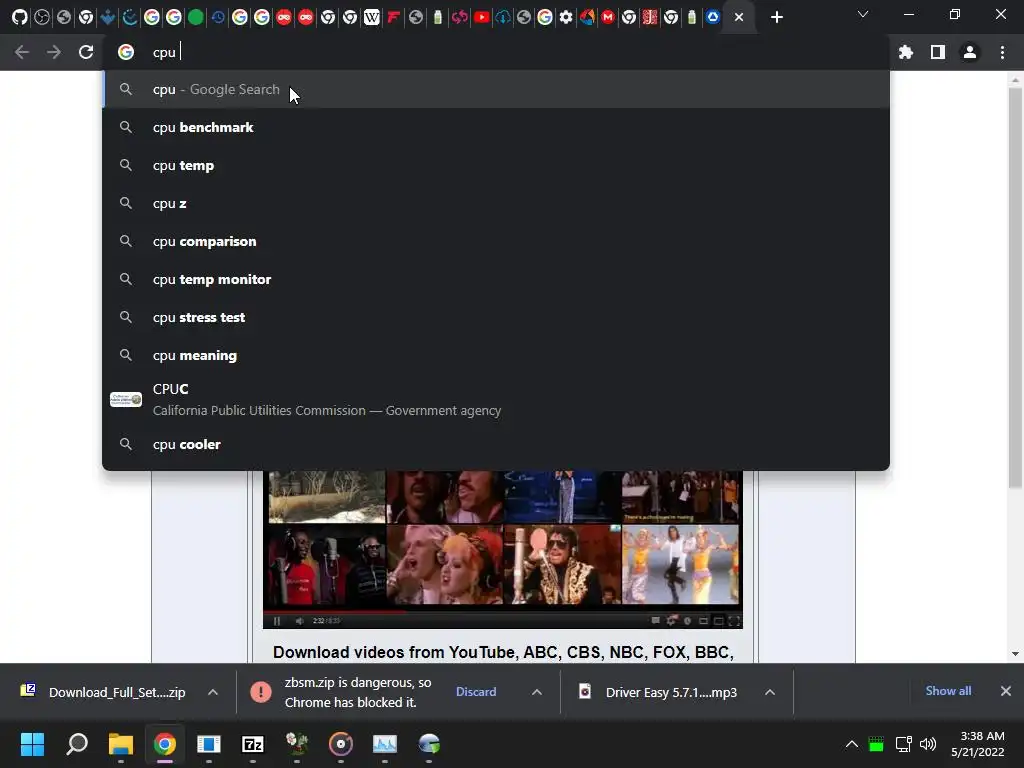Select the cpu stress test suggestion
Screen dimensions: 1024x768
pyautogui.click(x=496, y=317)
